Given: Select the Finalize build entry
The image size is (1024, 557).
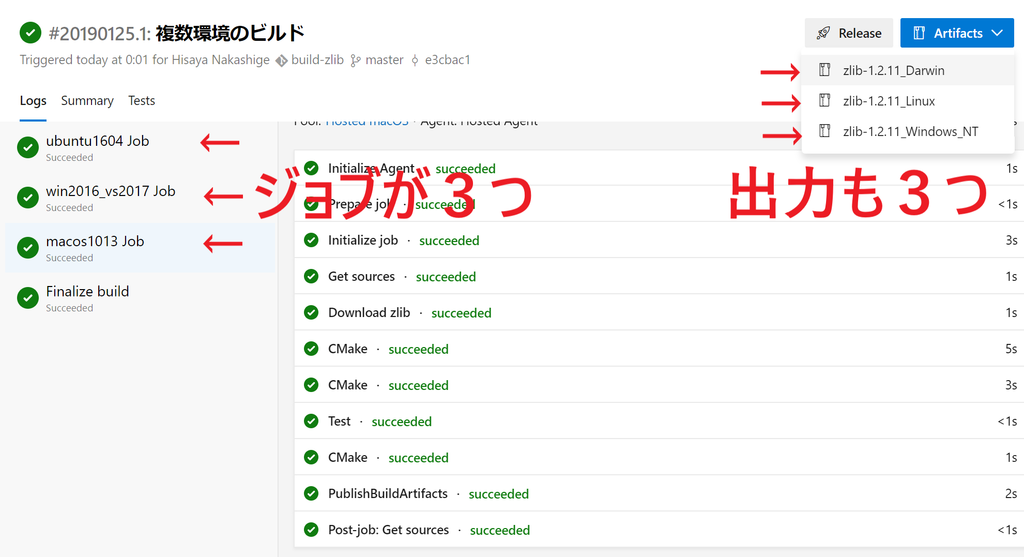Looking at the screenshot, I should tap(140, 298).
